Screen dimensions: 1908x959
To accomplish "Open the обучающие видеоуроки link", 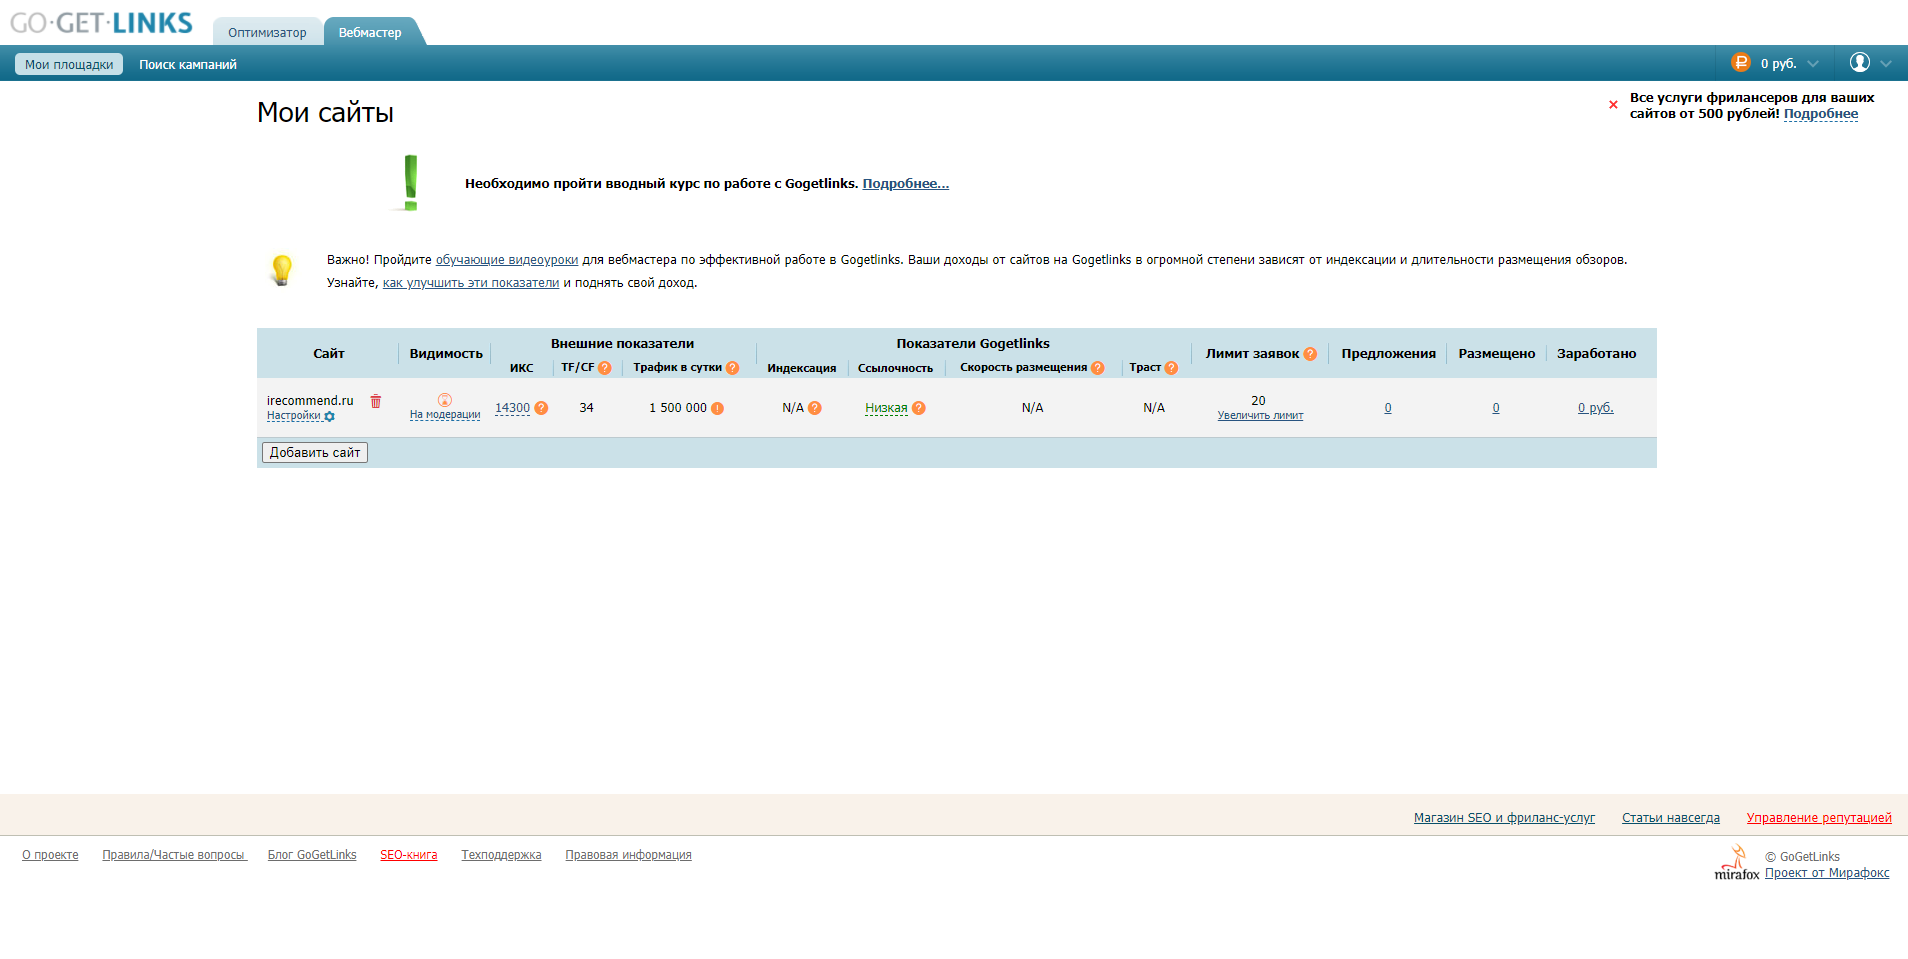I will pos(507,260).
